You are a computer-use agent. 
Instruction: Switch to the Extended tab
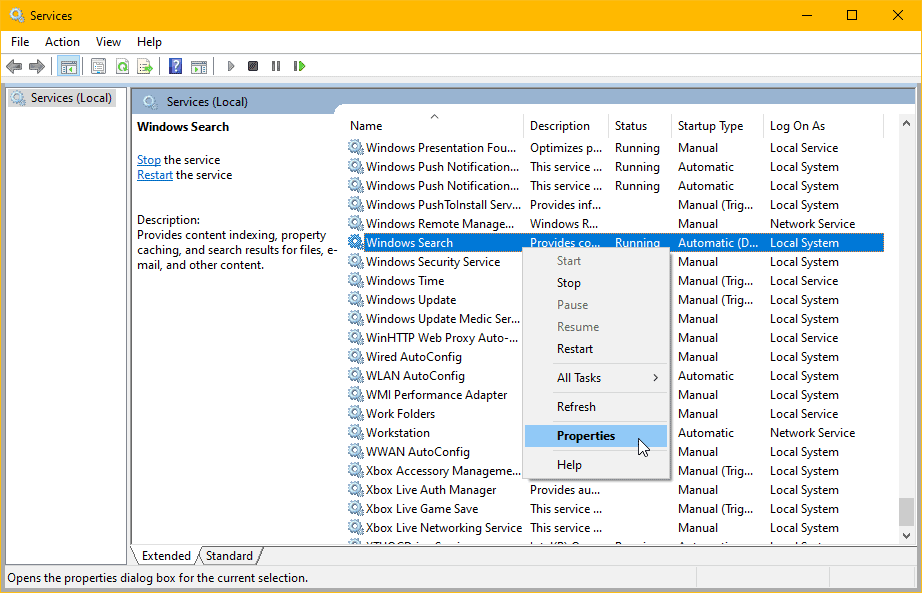166,555
